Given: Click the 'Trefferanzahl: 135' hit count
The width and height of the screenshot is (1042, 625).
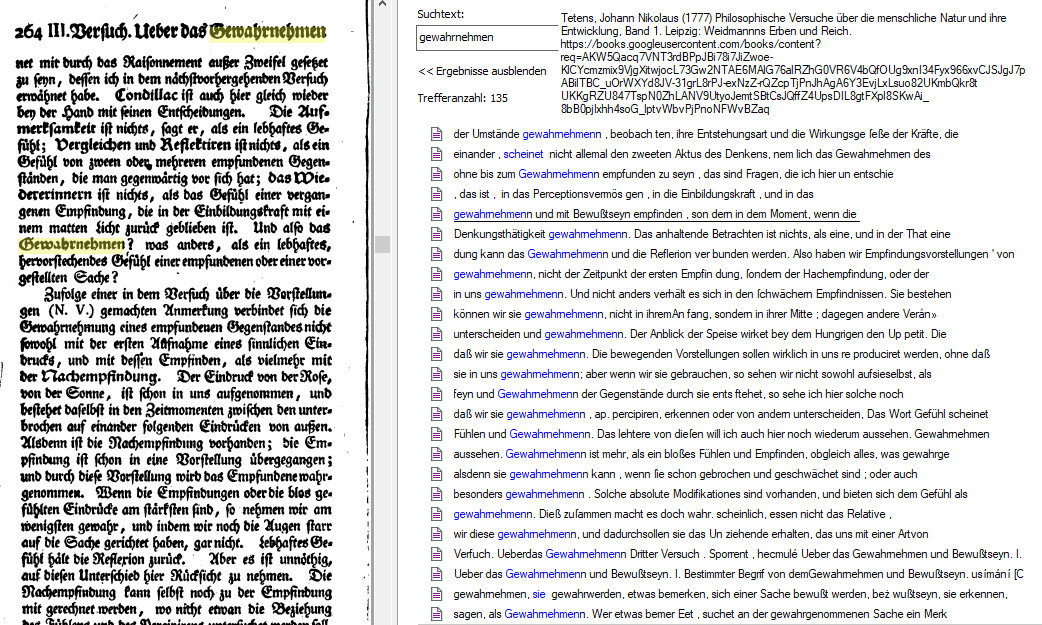Looking at the screenshot, I should coord(463,98).
